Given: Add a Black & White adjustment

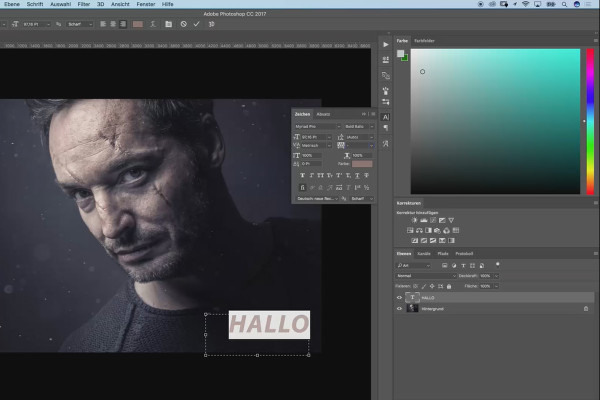Looking at the screenshot, I should click(428, 230).
